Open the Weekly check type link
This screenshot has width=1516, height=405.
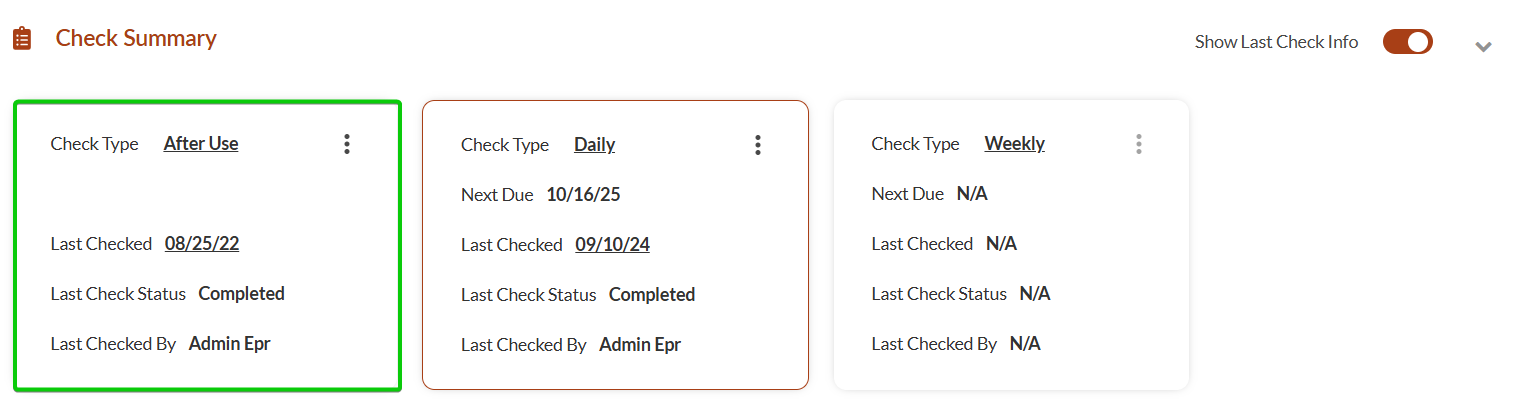[x=1014, y=144]
